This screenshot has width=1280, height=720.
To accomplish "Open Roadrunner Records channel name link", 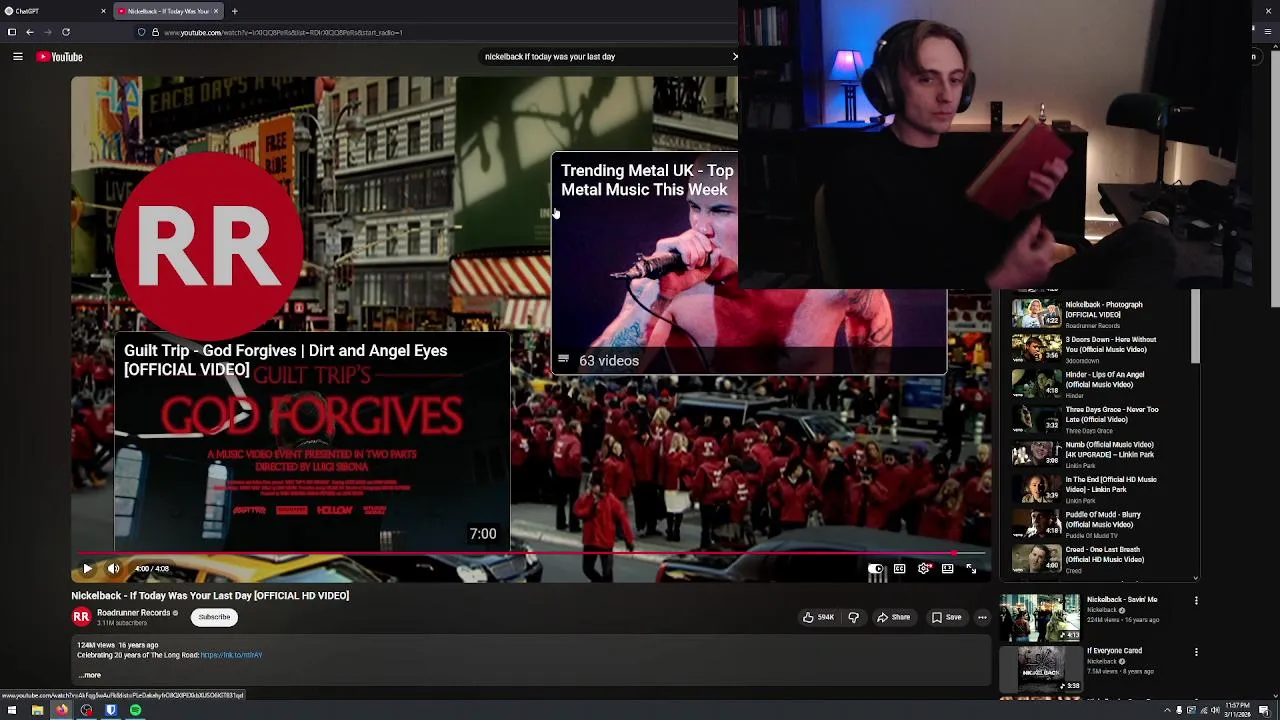I will pos(133,613).
